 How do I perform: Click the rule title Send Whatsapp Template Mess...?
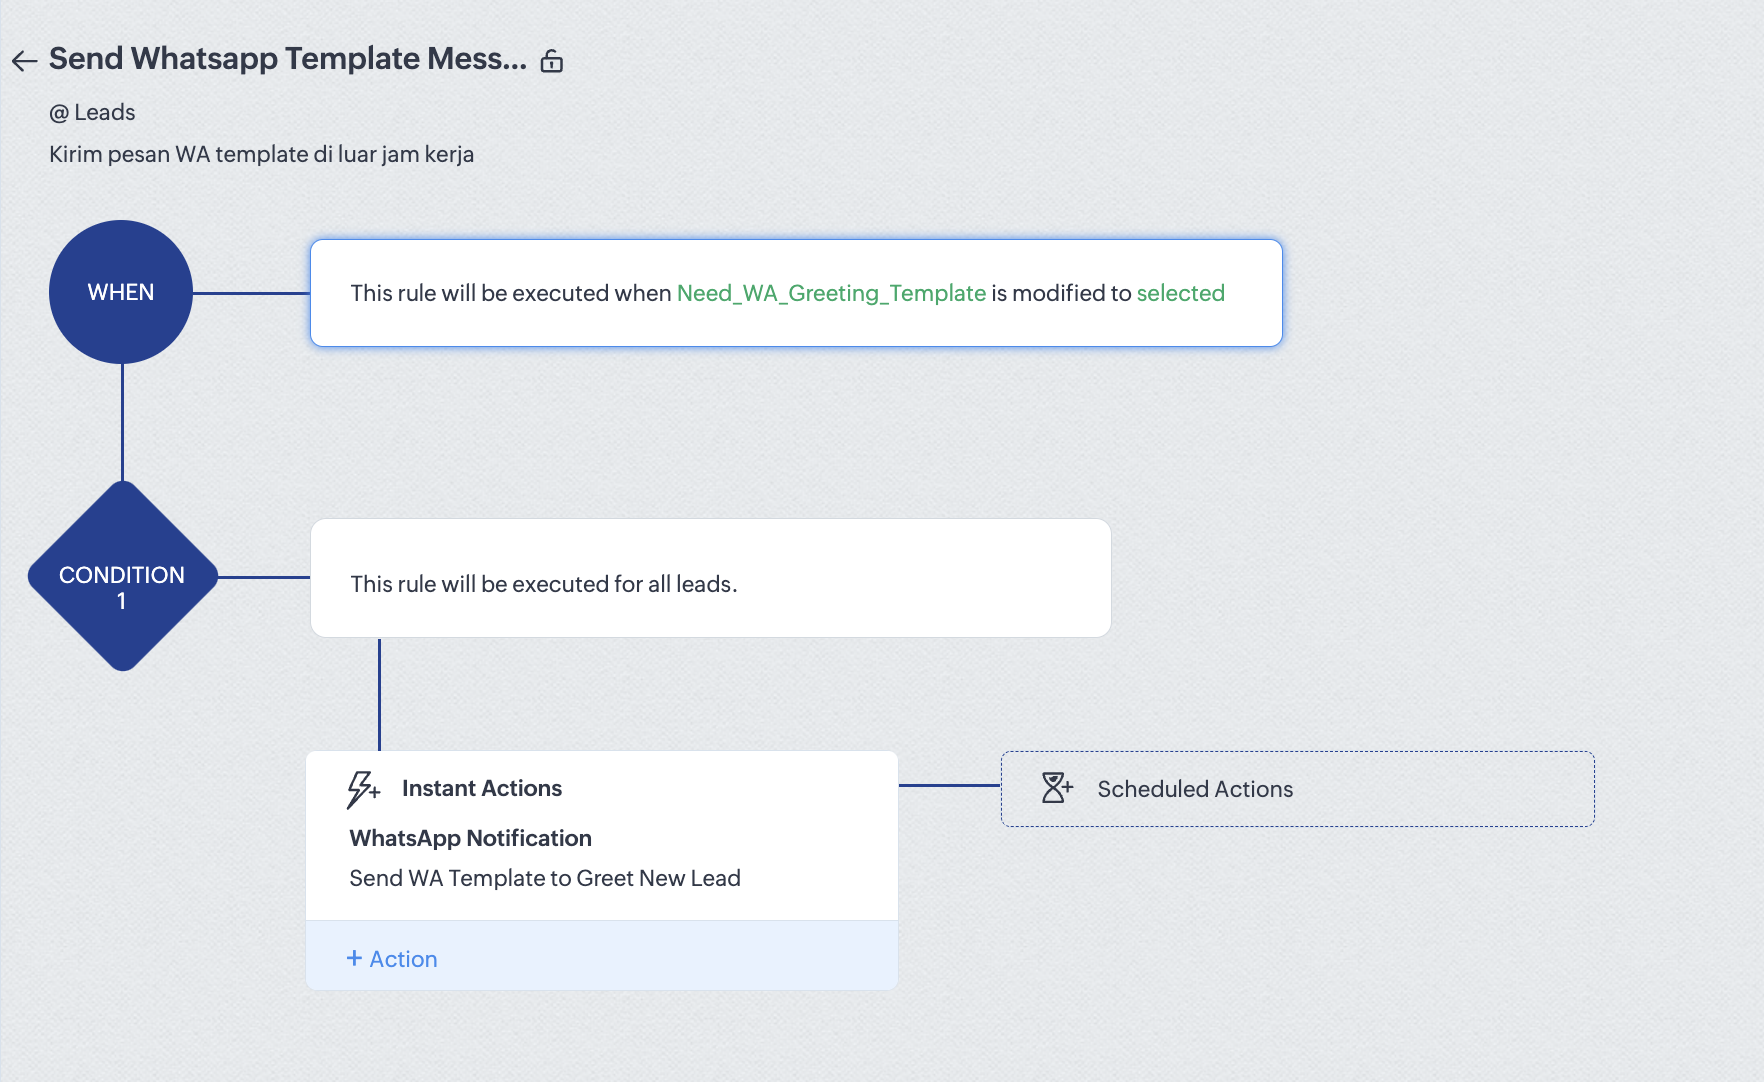(287, 59)
